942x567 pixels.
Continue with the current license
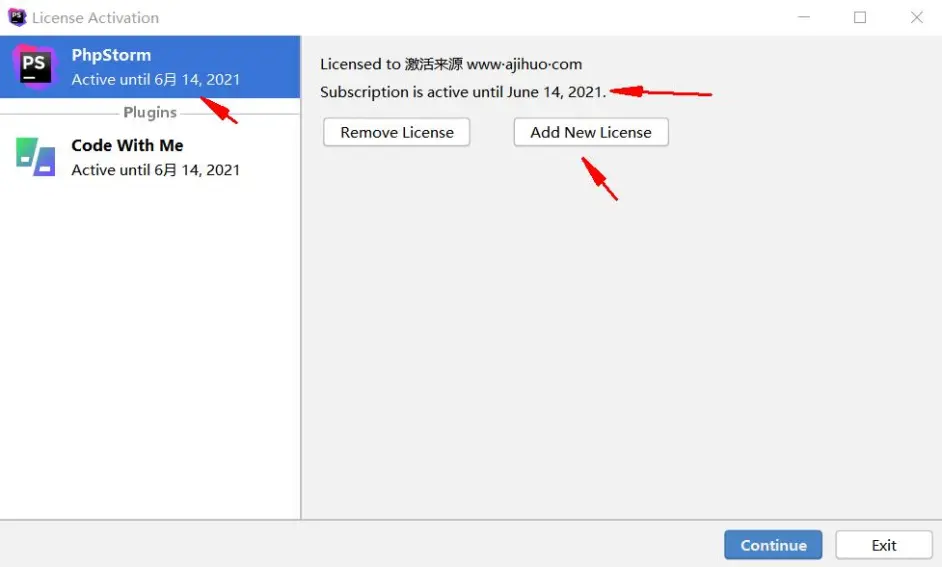pyautogui.click(x=773, y=545)
